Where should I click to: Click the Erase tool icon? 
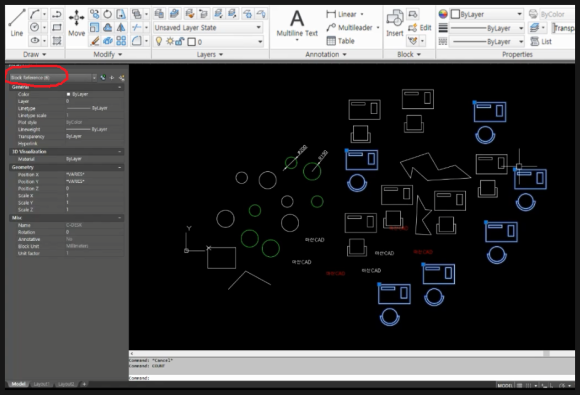[x=94, y=41]
